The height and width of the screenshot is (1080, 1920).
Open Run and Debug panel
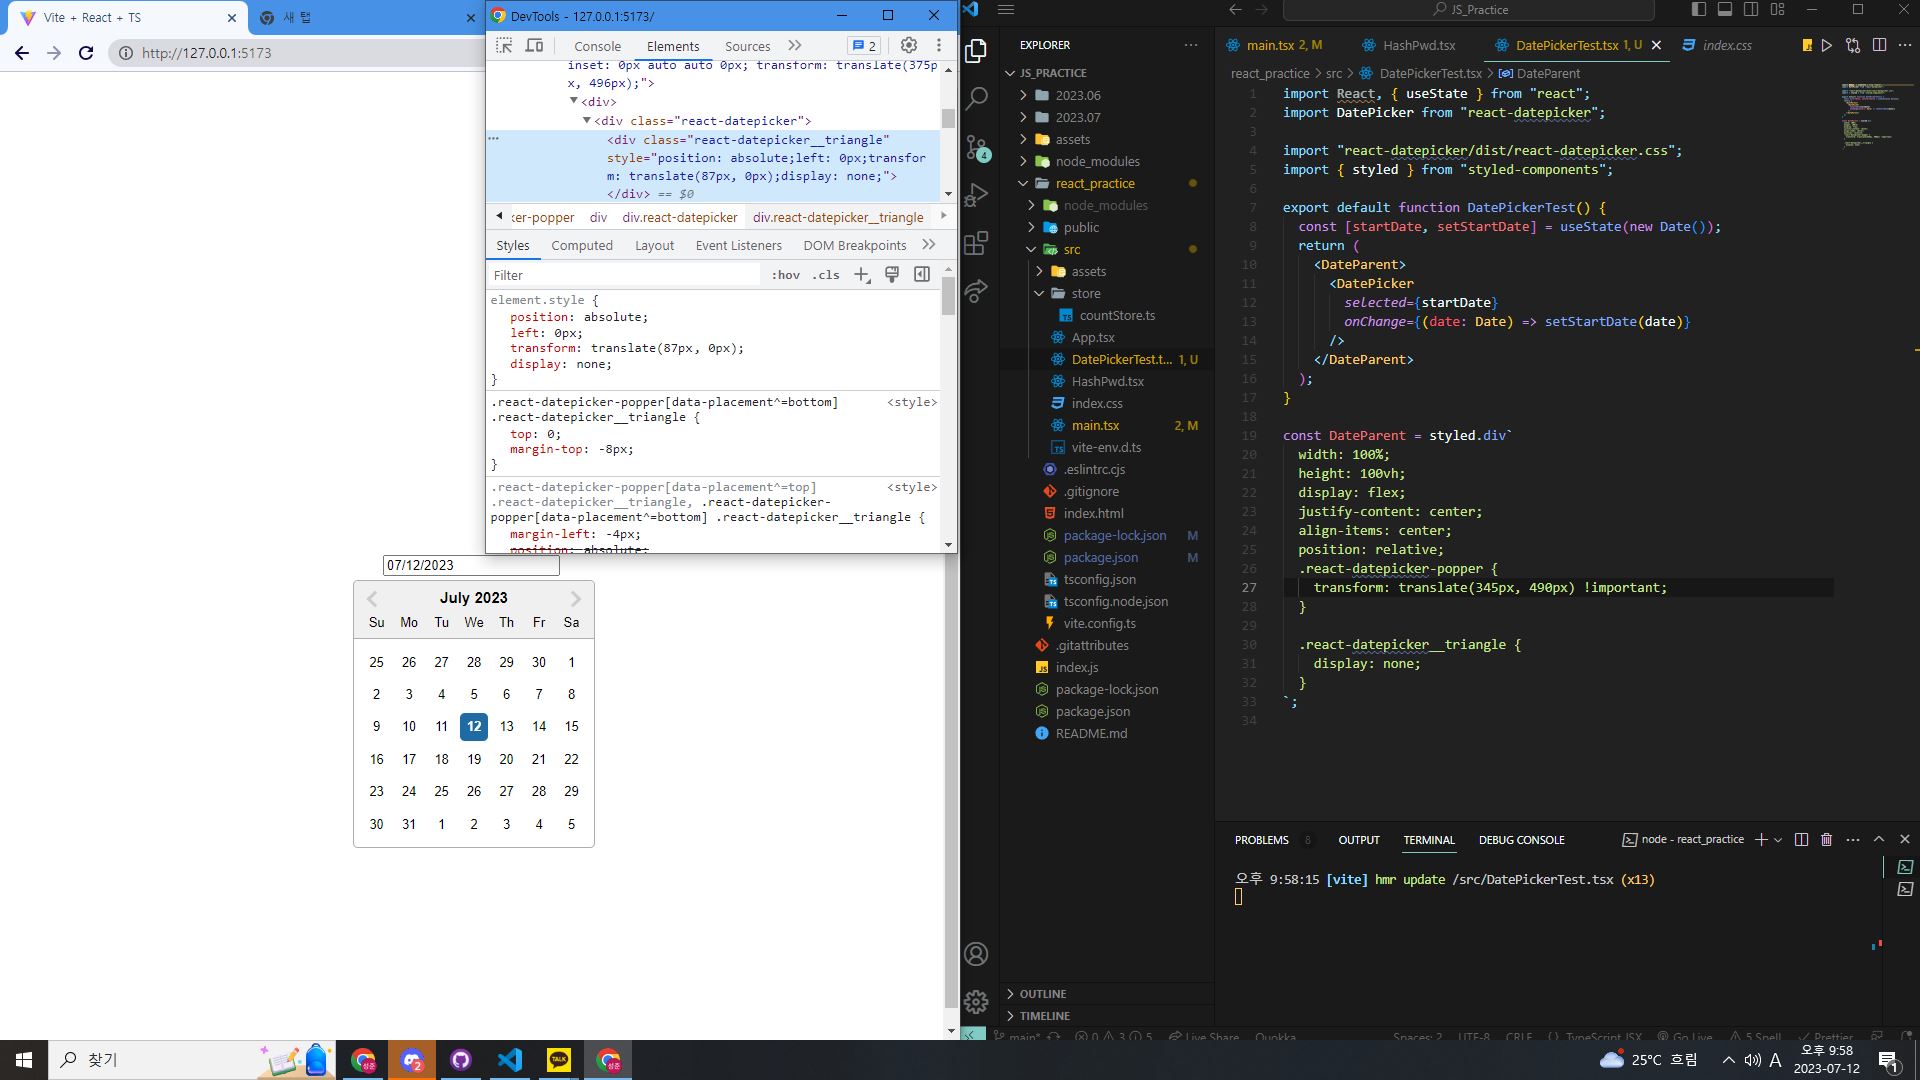point(977,195)
